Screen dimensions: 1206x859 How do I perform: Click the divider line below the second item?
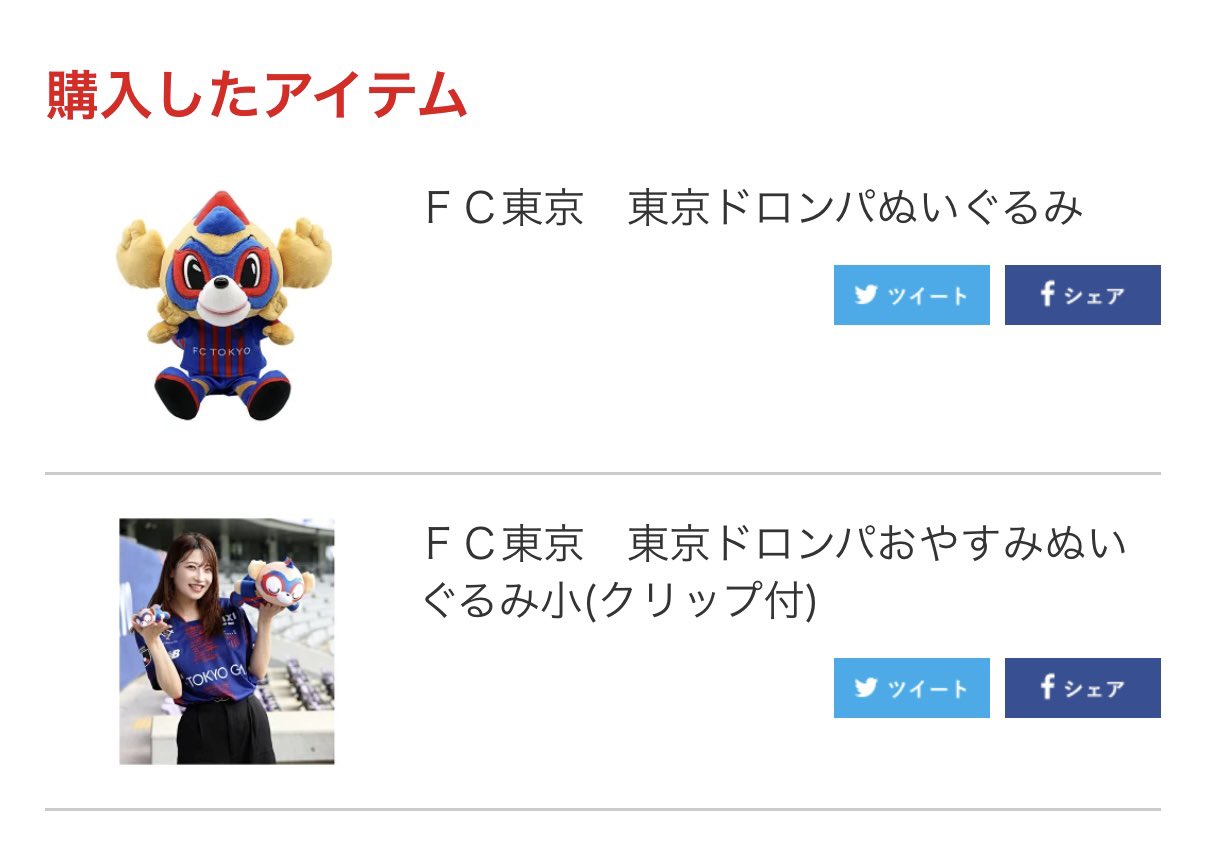point(603,809)
